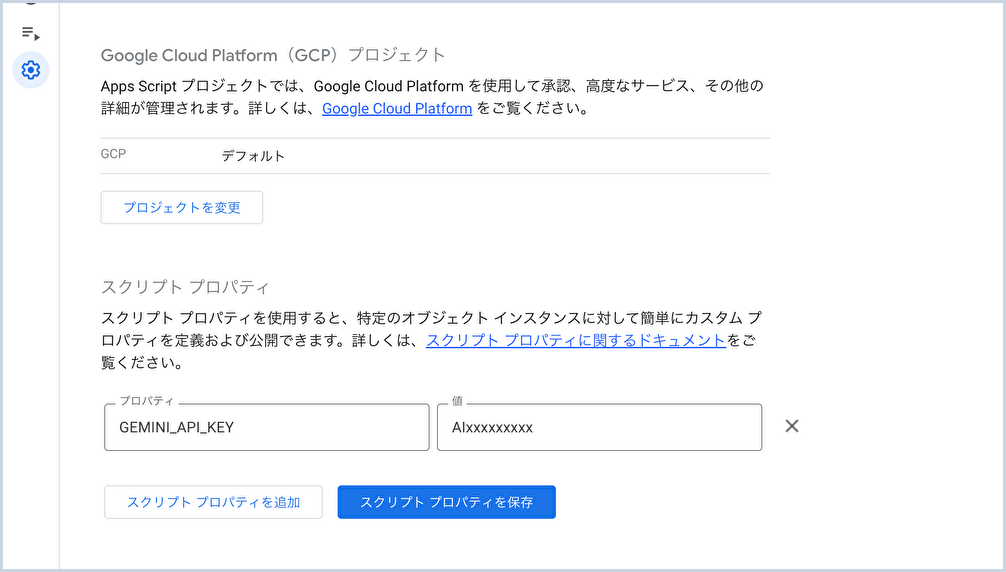Click the をご覧ください text after GCP link
The width and height of the screenshot is (1006, 572).
(x=533, y=108)
